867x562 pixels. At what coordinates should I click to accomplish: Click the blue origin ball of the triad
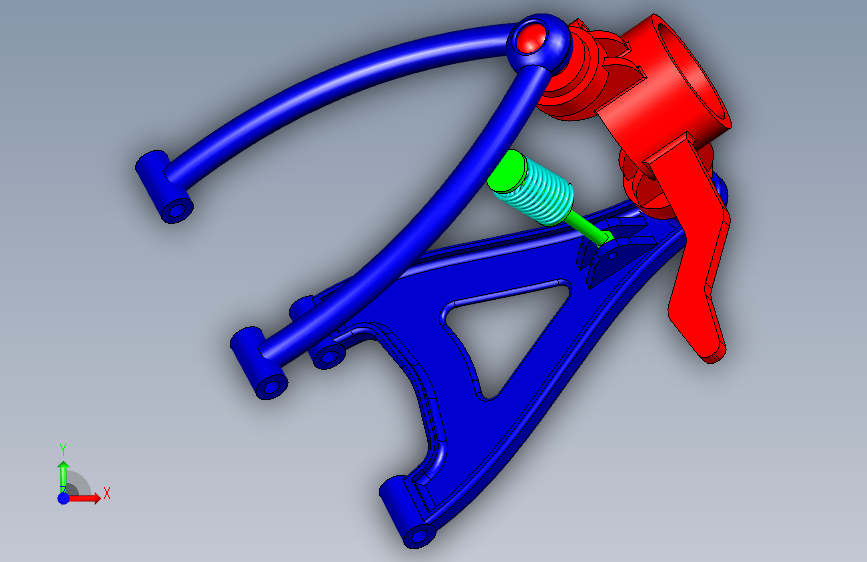pyautogui.click(x=64, y=498)
